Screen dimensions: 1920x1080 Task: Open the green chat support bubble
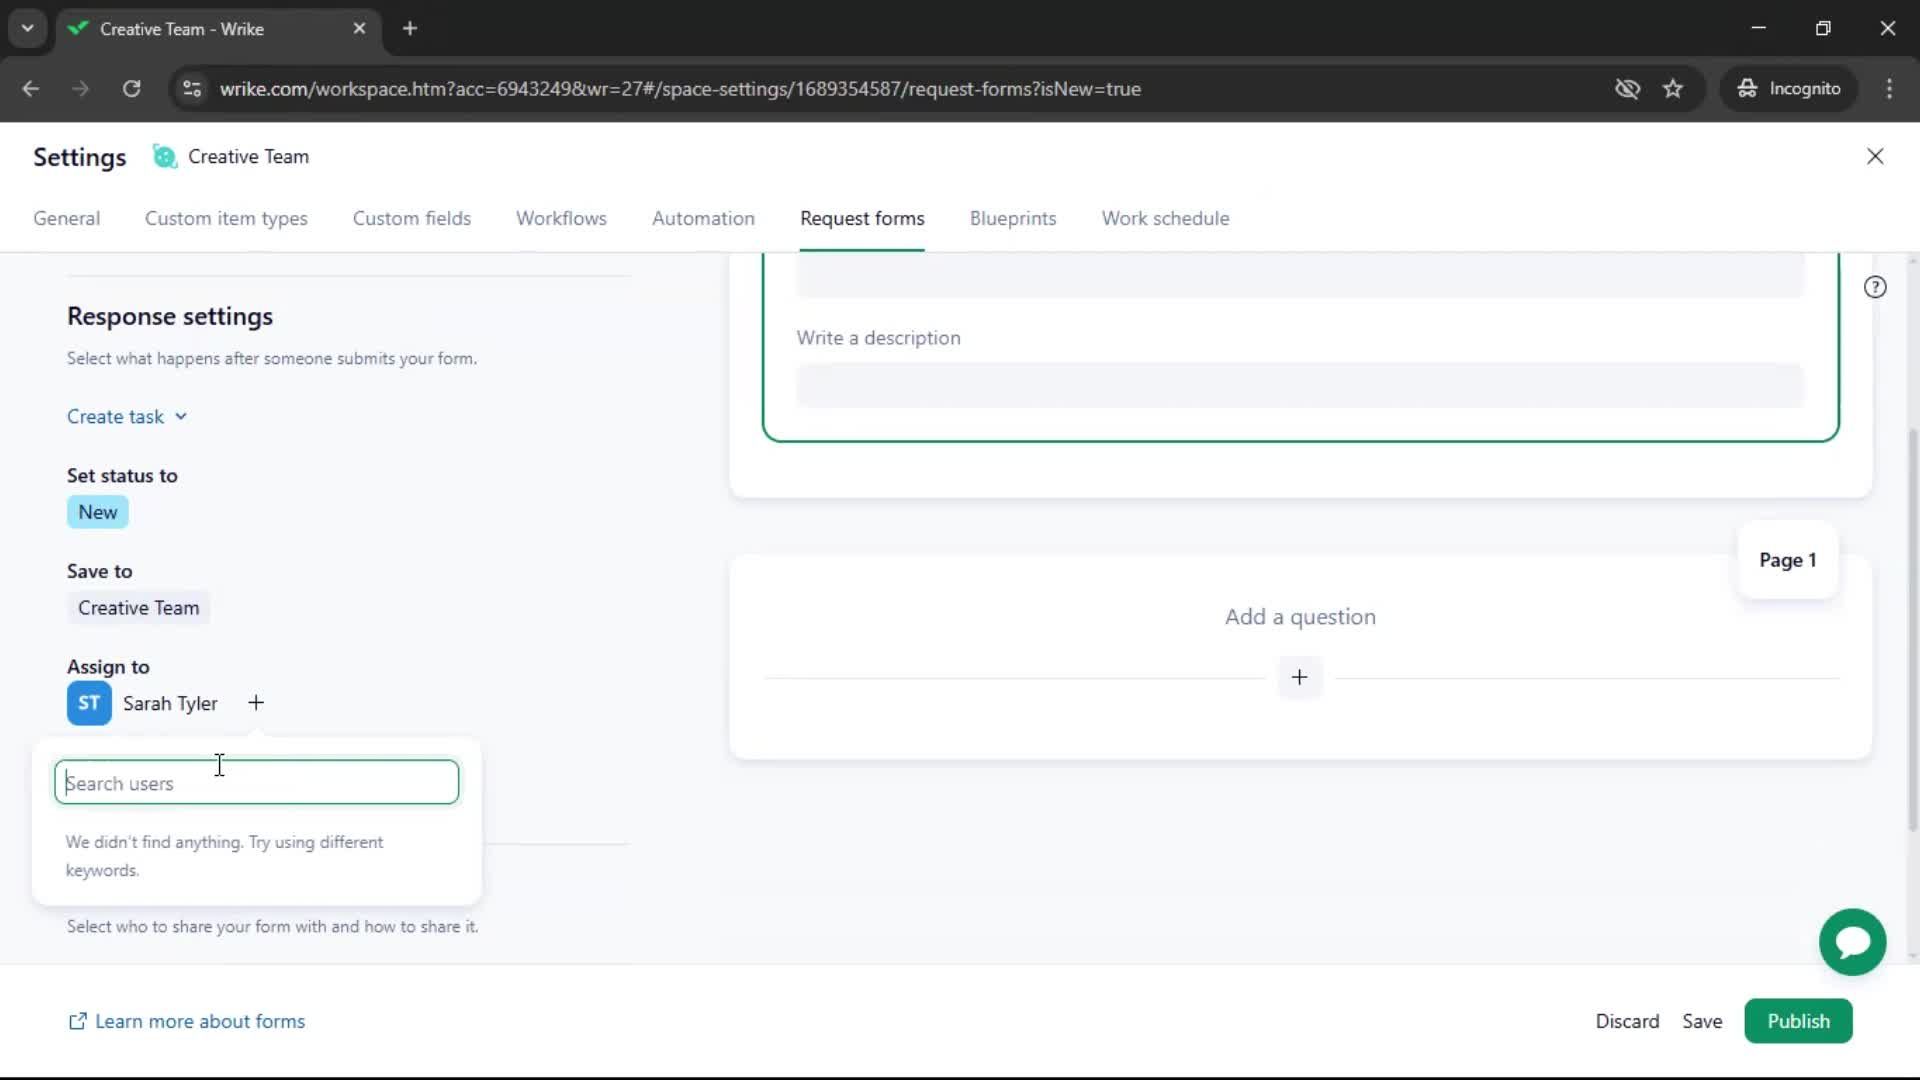tap(1852, 942)
